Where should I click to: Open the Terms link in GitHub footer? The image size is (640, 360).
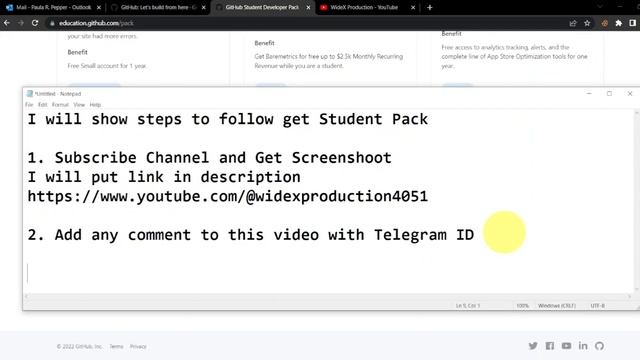pos(116,347)
